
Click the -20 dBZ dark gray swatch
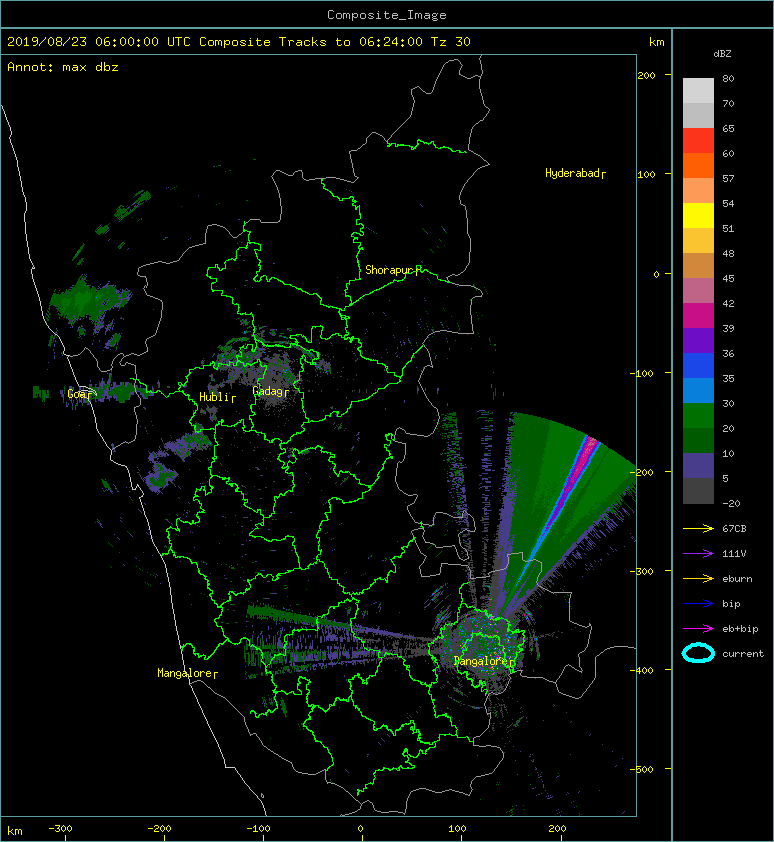[698, 490]
